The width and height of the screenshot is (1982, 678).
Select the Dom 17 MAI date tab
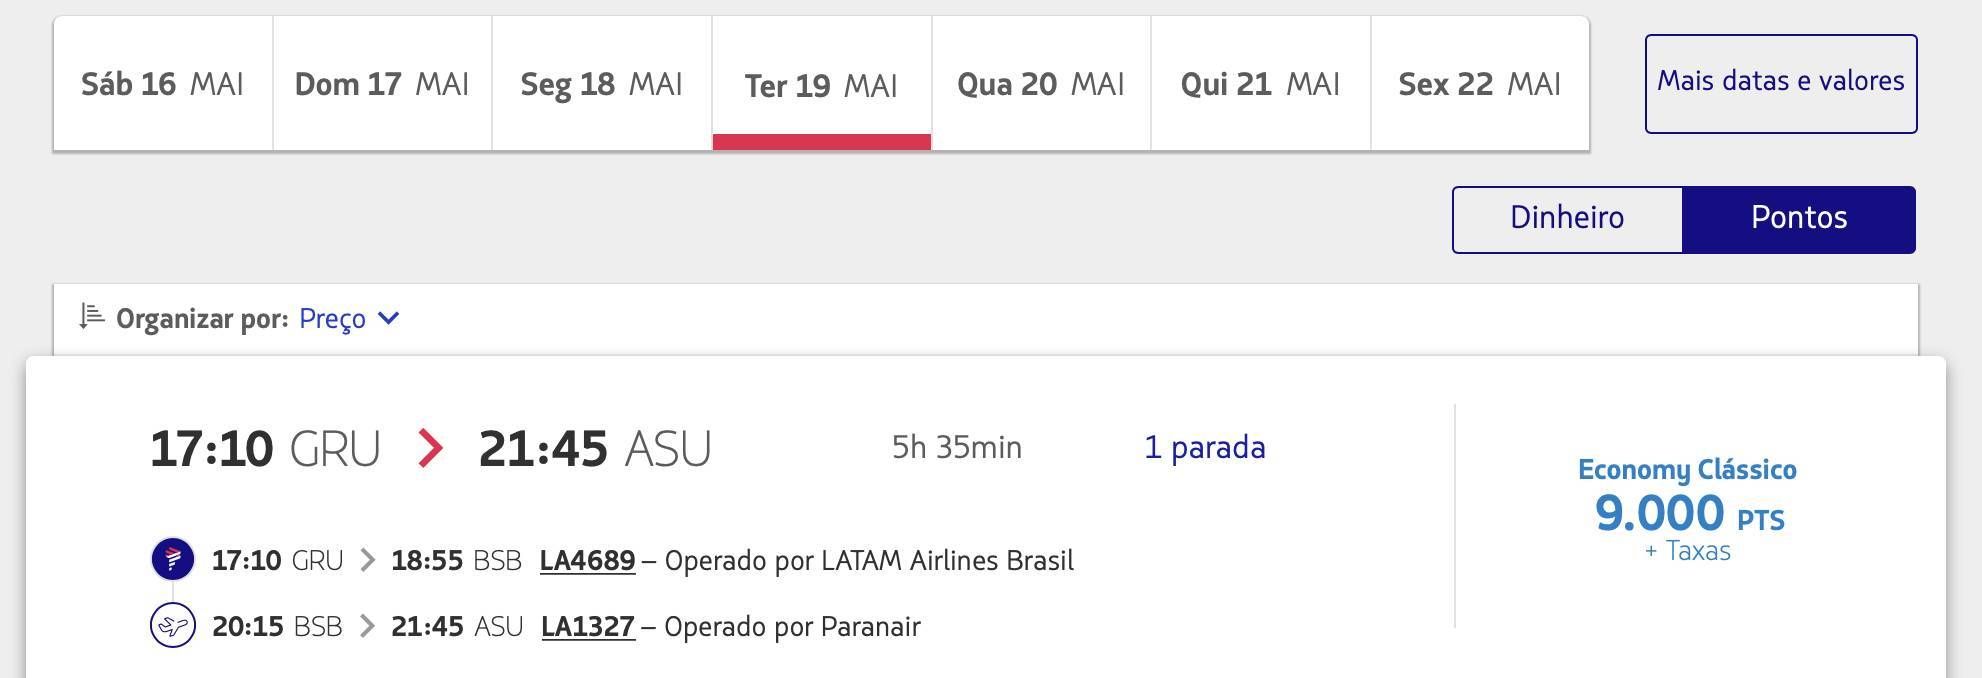tap(382, 84)
